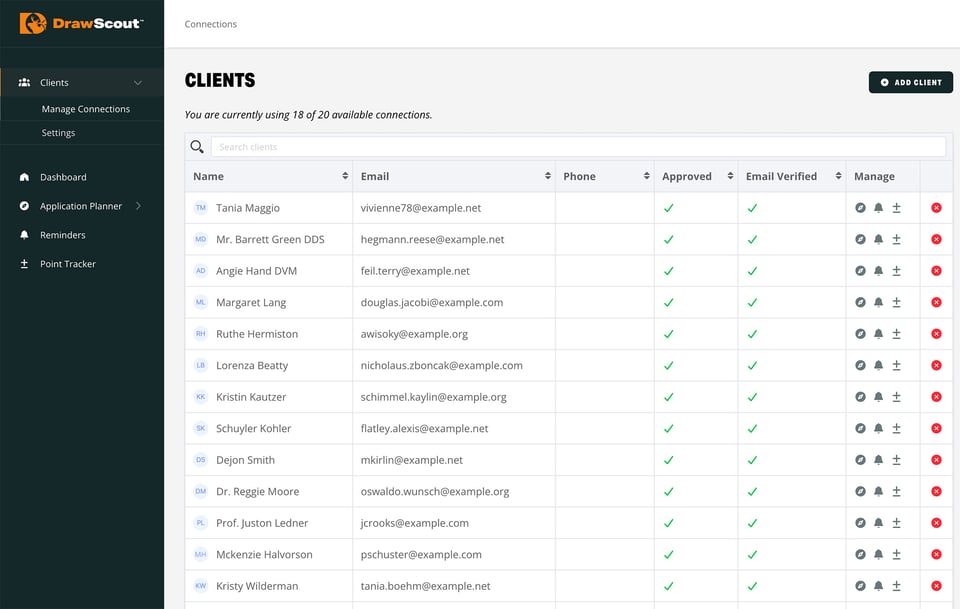Click Approved checkmark for Lorenza Beatty
Viewport: 960px width, 609px height.
click(x=668, y=366)
